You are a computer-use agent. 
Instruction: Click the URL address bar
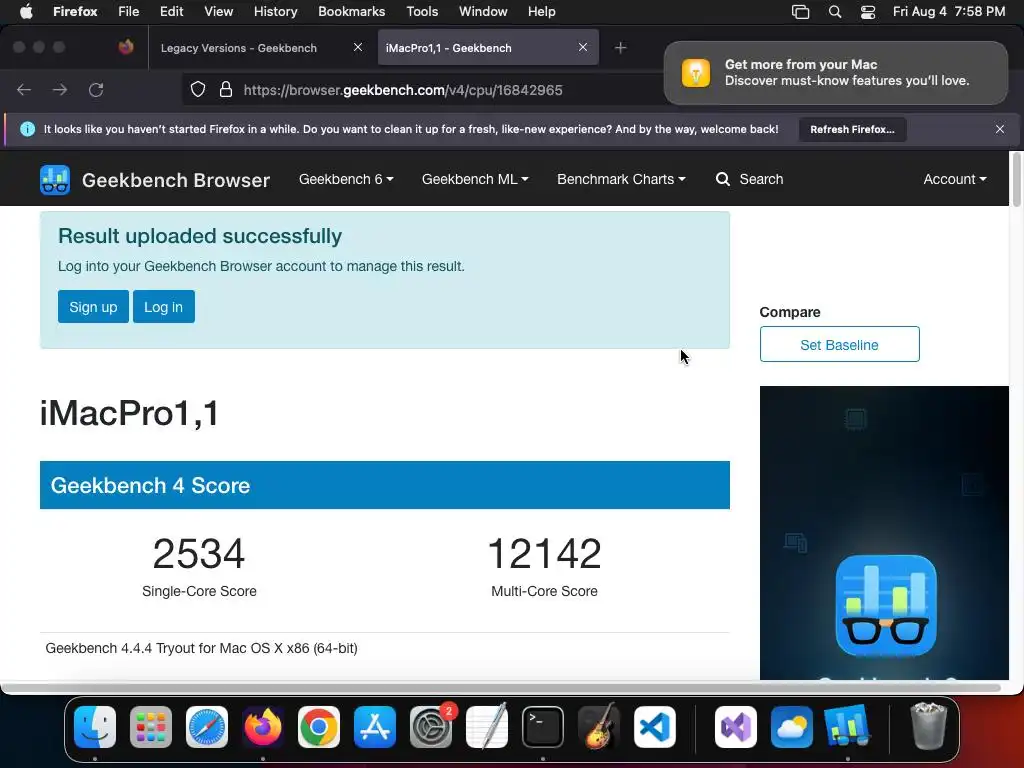tap(403, 90)
